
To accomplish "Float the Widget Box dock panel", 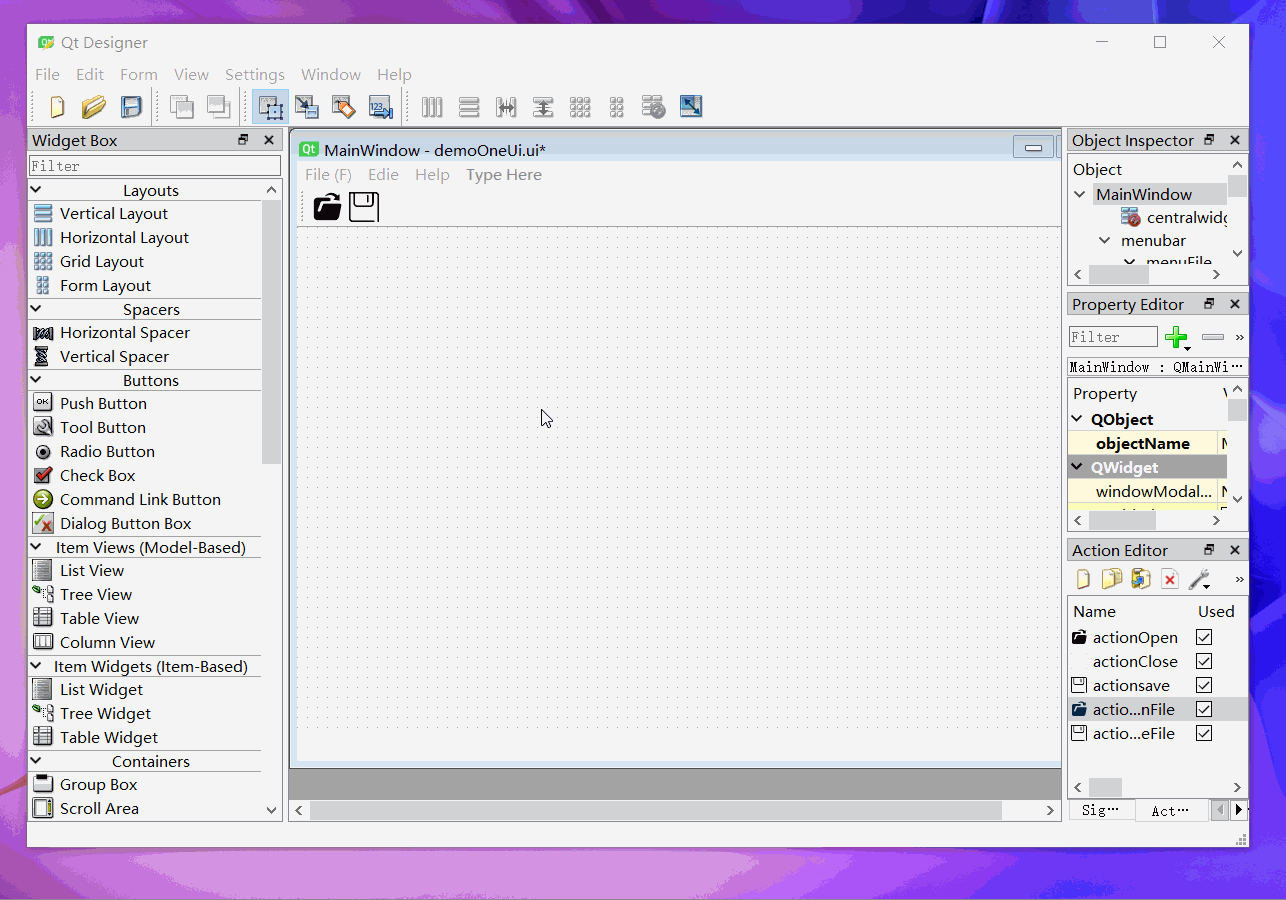I will pyautogui.click(x=243, y=140).
